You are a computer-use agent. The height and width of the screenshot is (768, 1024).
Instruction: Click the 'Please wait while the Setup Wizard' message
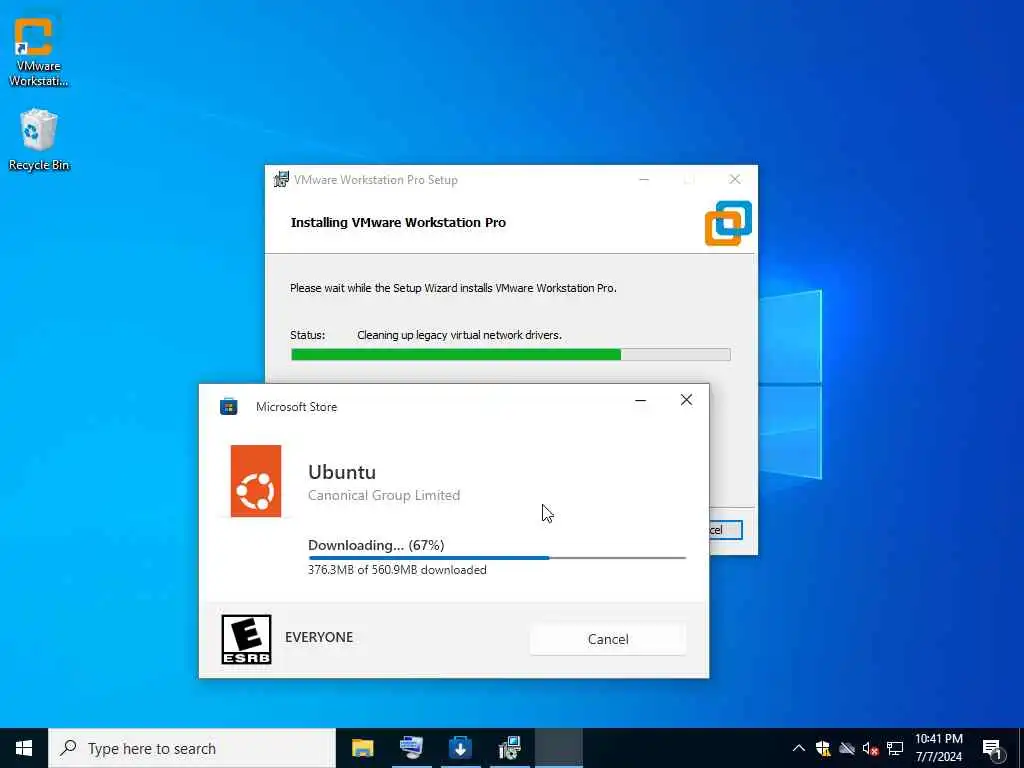click(453, 288)
